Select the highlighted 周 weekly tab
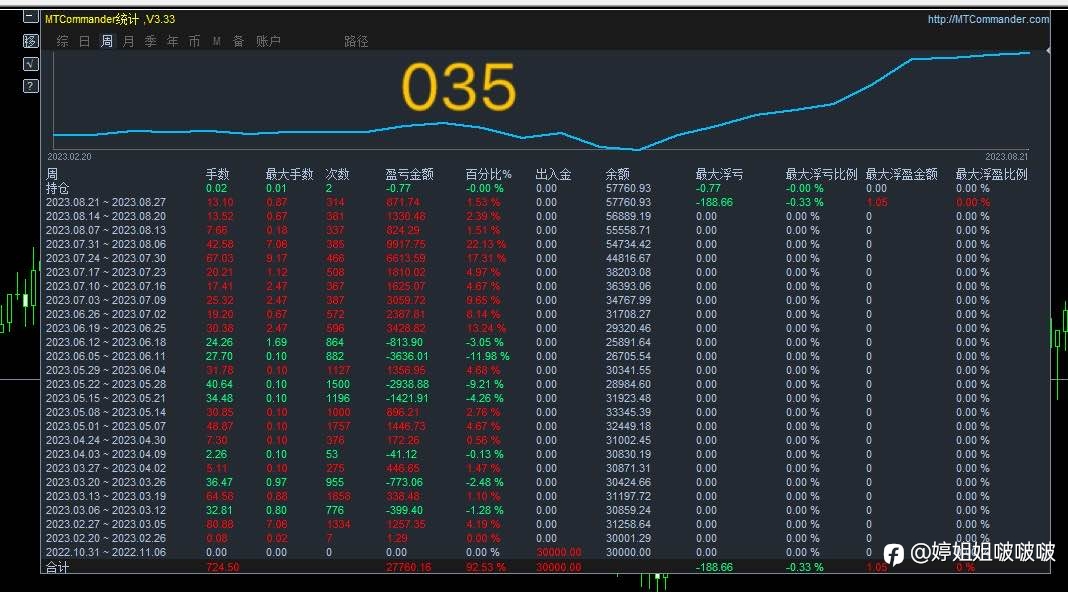The width and height of the screenshot is (1068, 592). point(107,42)
